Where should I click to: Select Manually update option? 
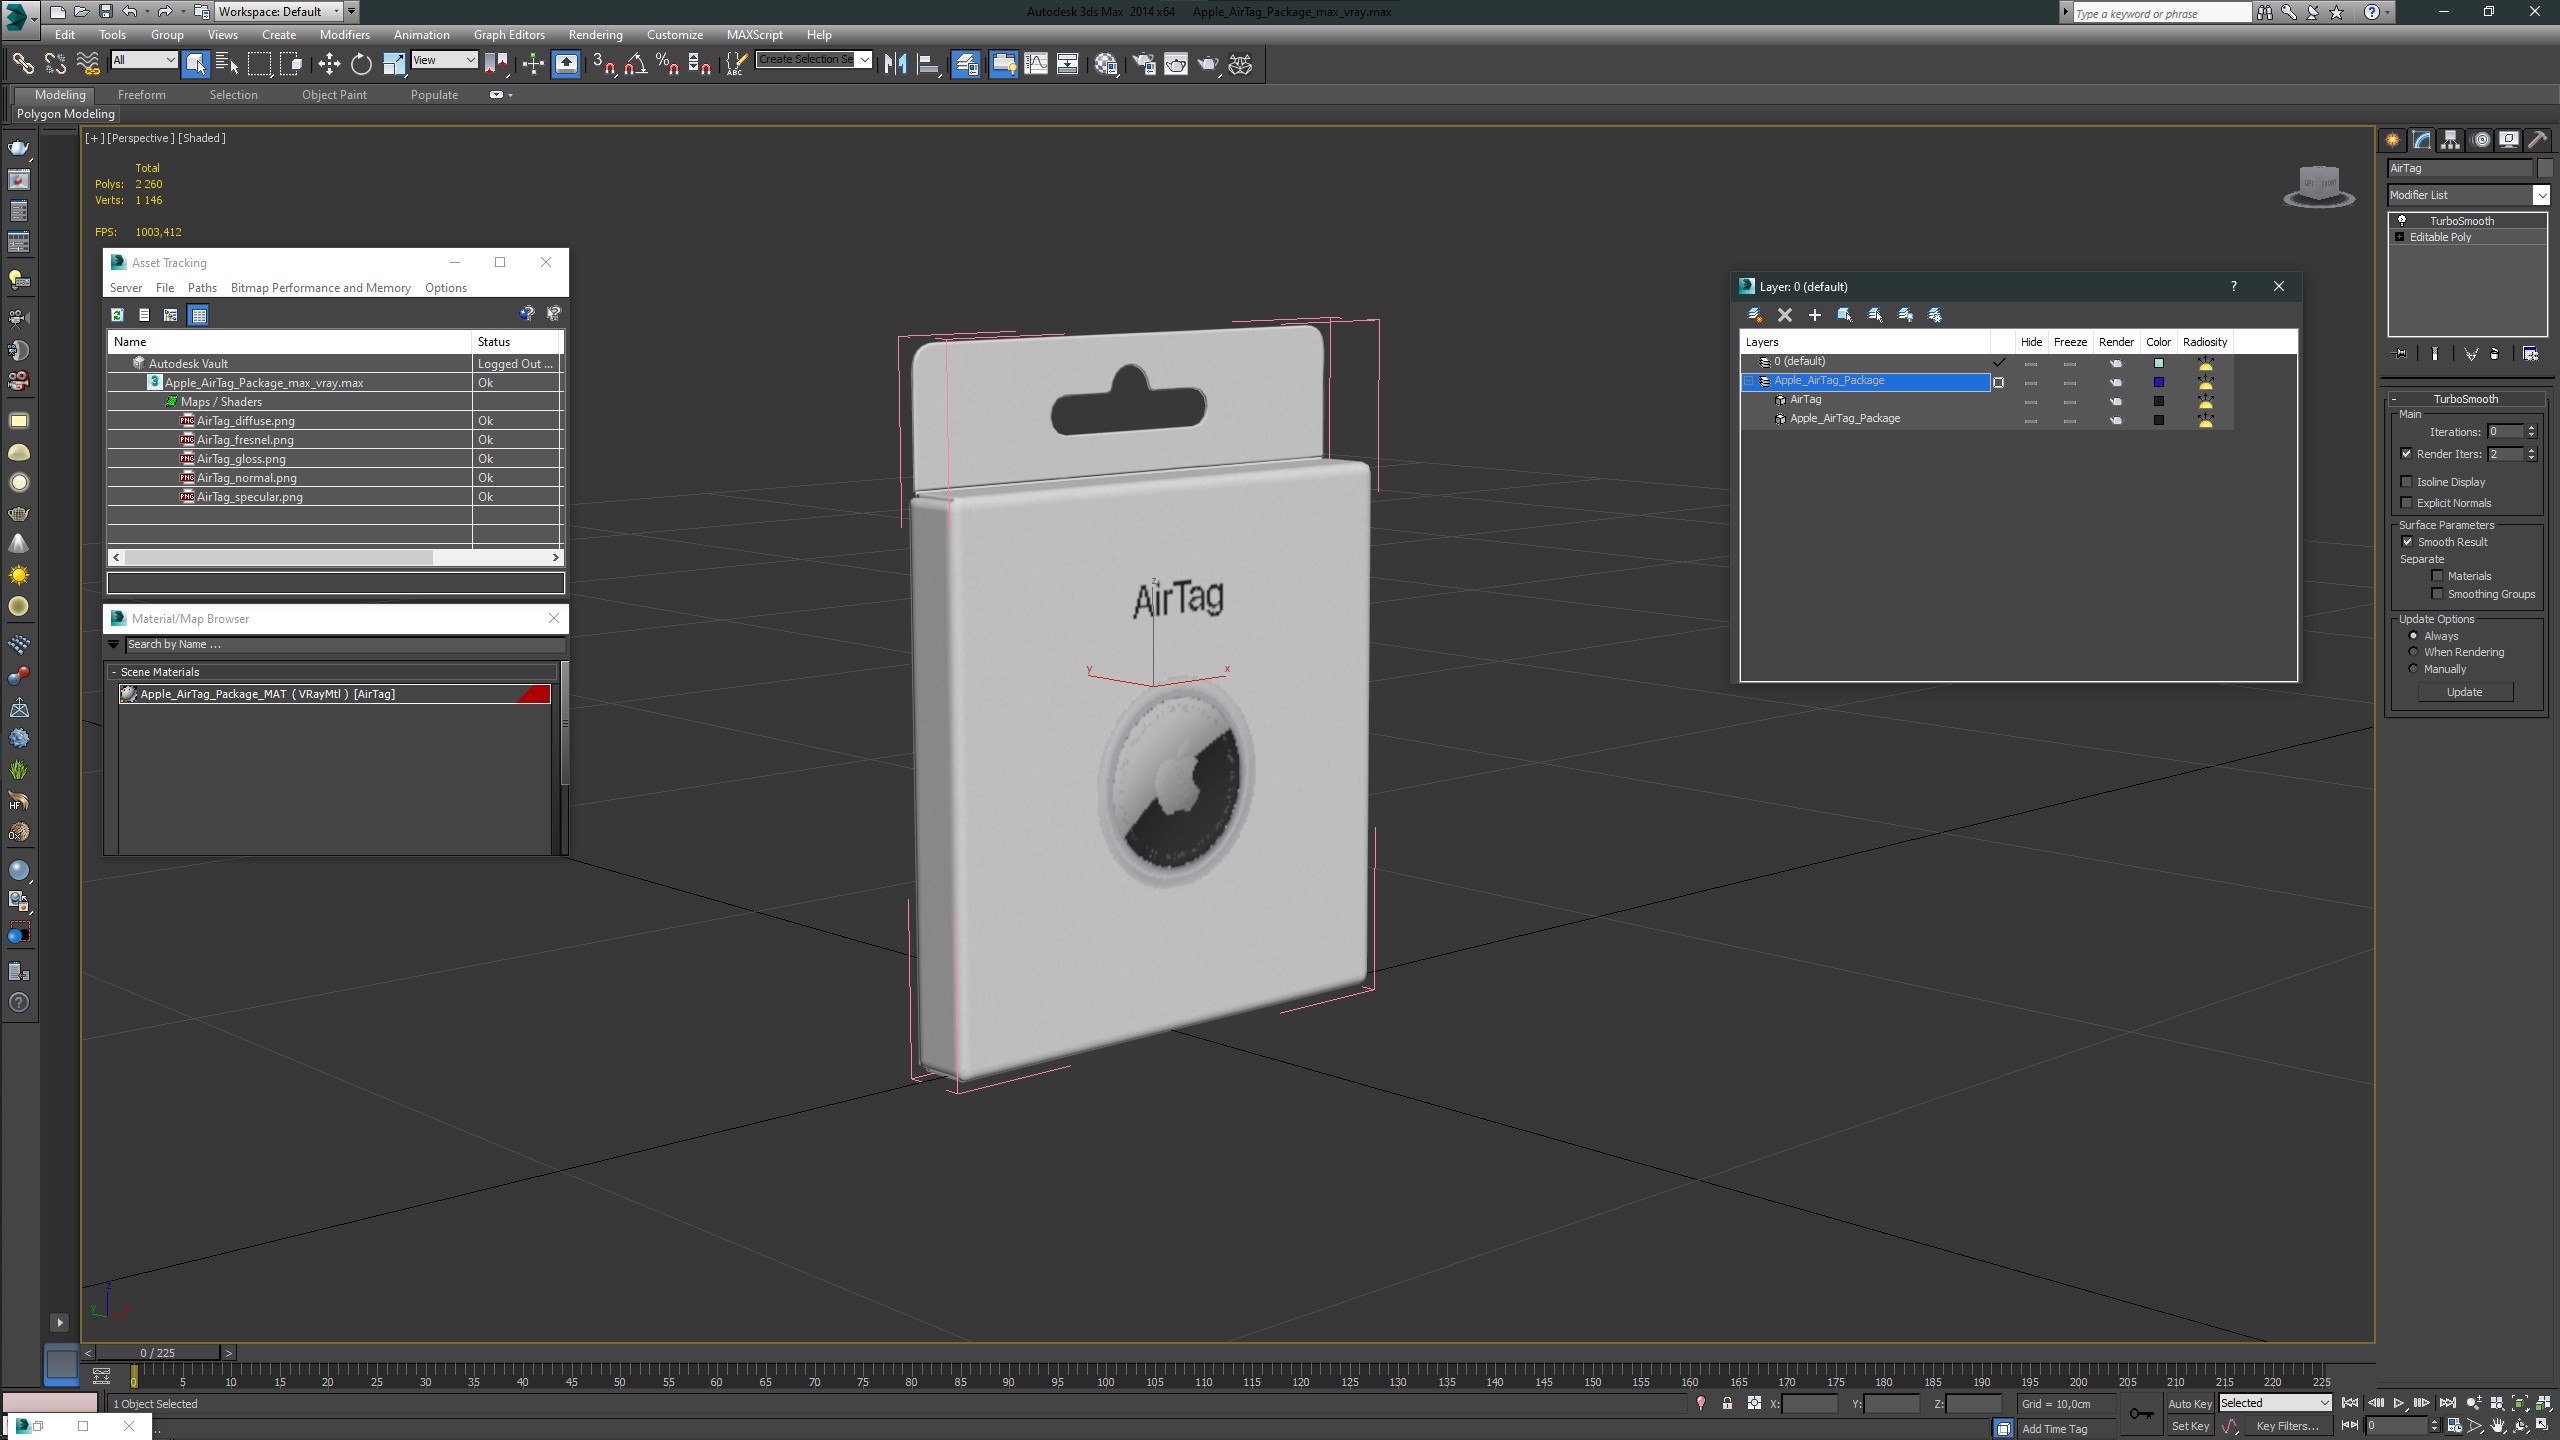coord(2414,669)
